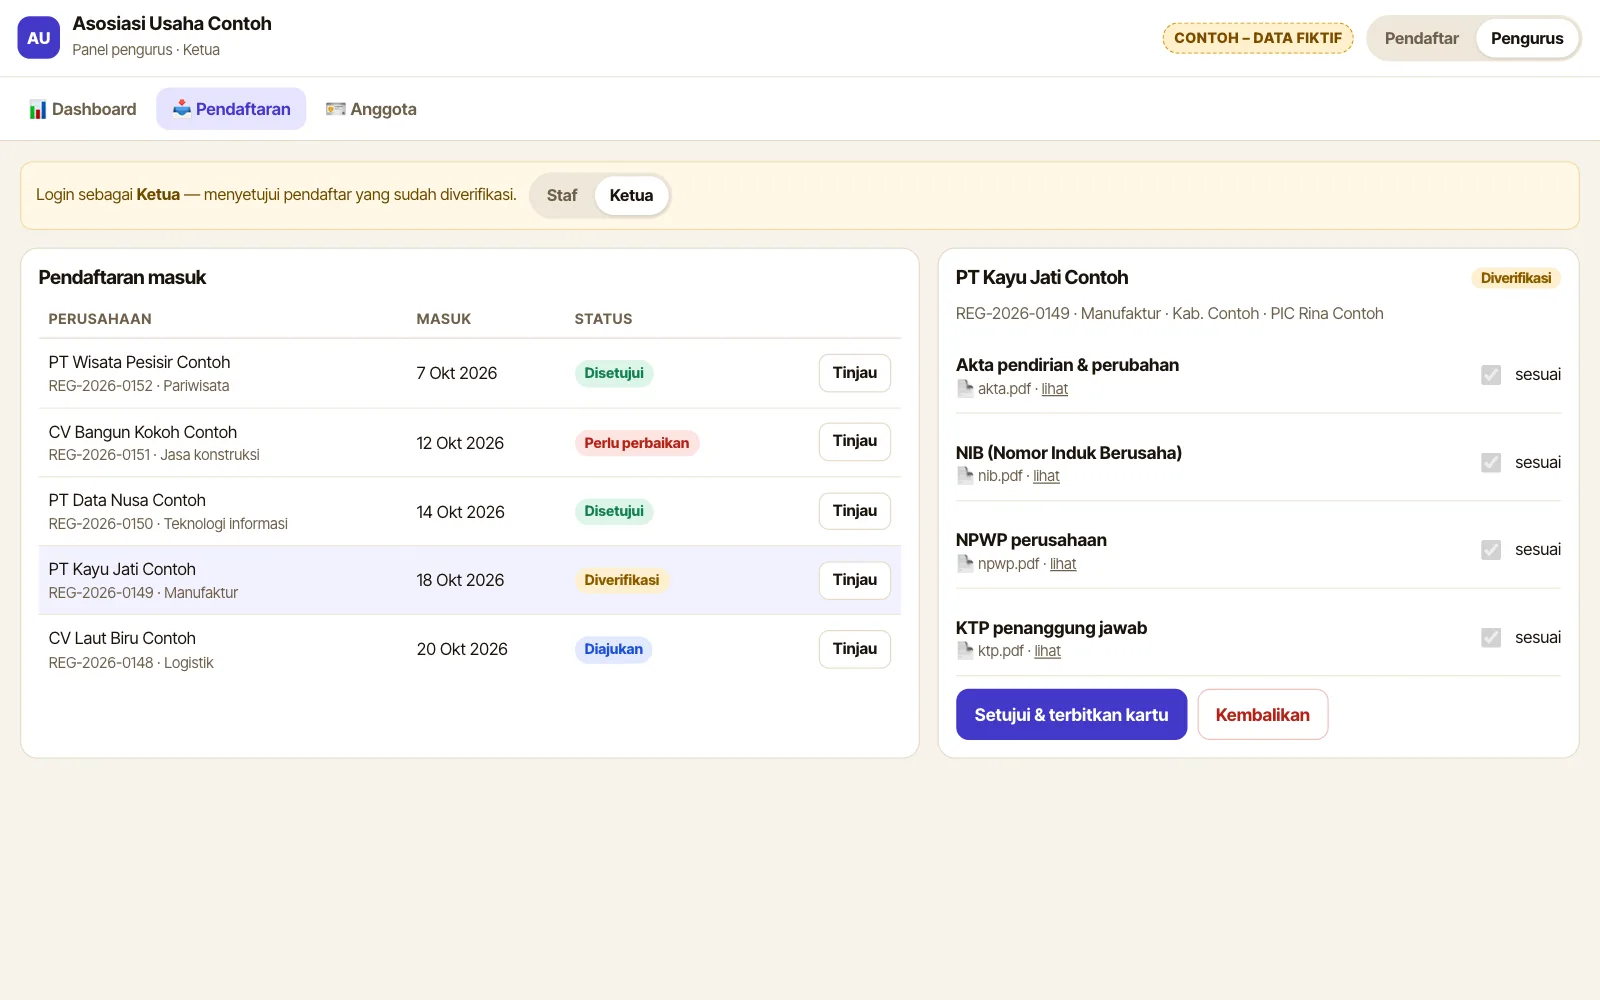Click the Dashboard bar chart icon
This screenshot has height=1000, width=1600.
38,110
